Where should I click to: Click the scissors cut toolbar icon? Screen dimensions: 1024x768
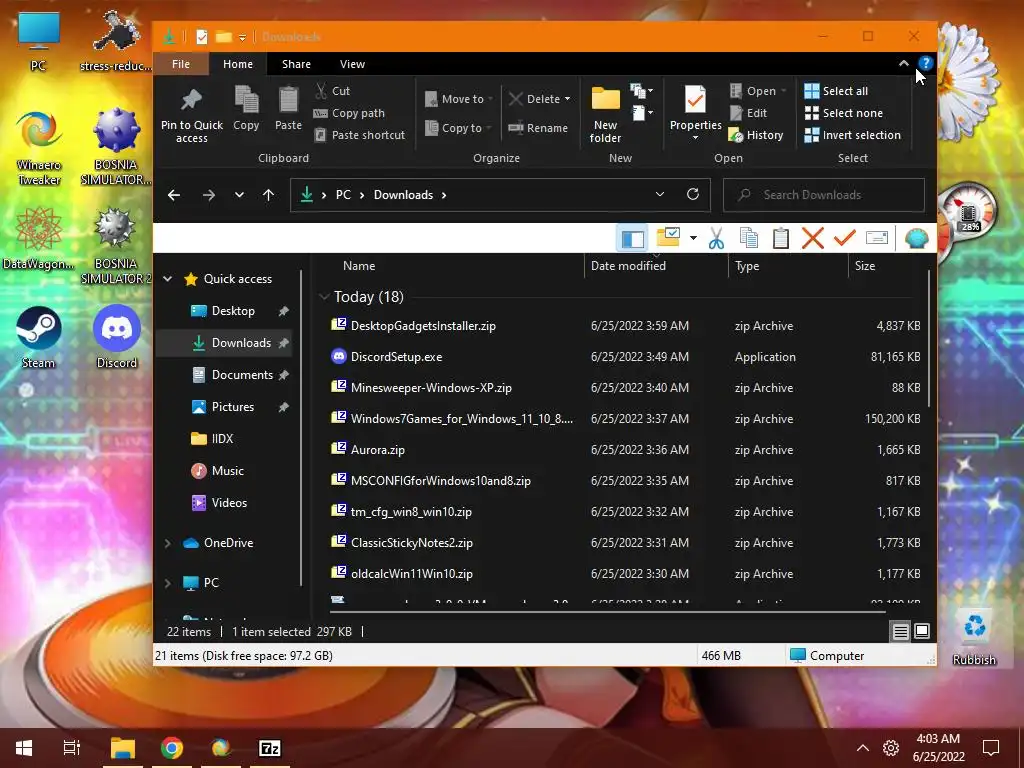716,238
